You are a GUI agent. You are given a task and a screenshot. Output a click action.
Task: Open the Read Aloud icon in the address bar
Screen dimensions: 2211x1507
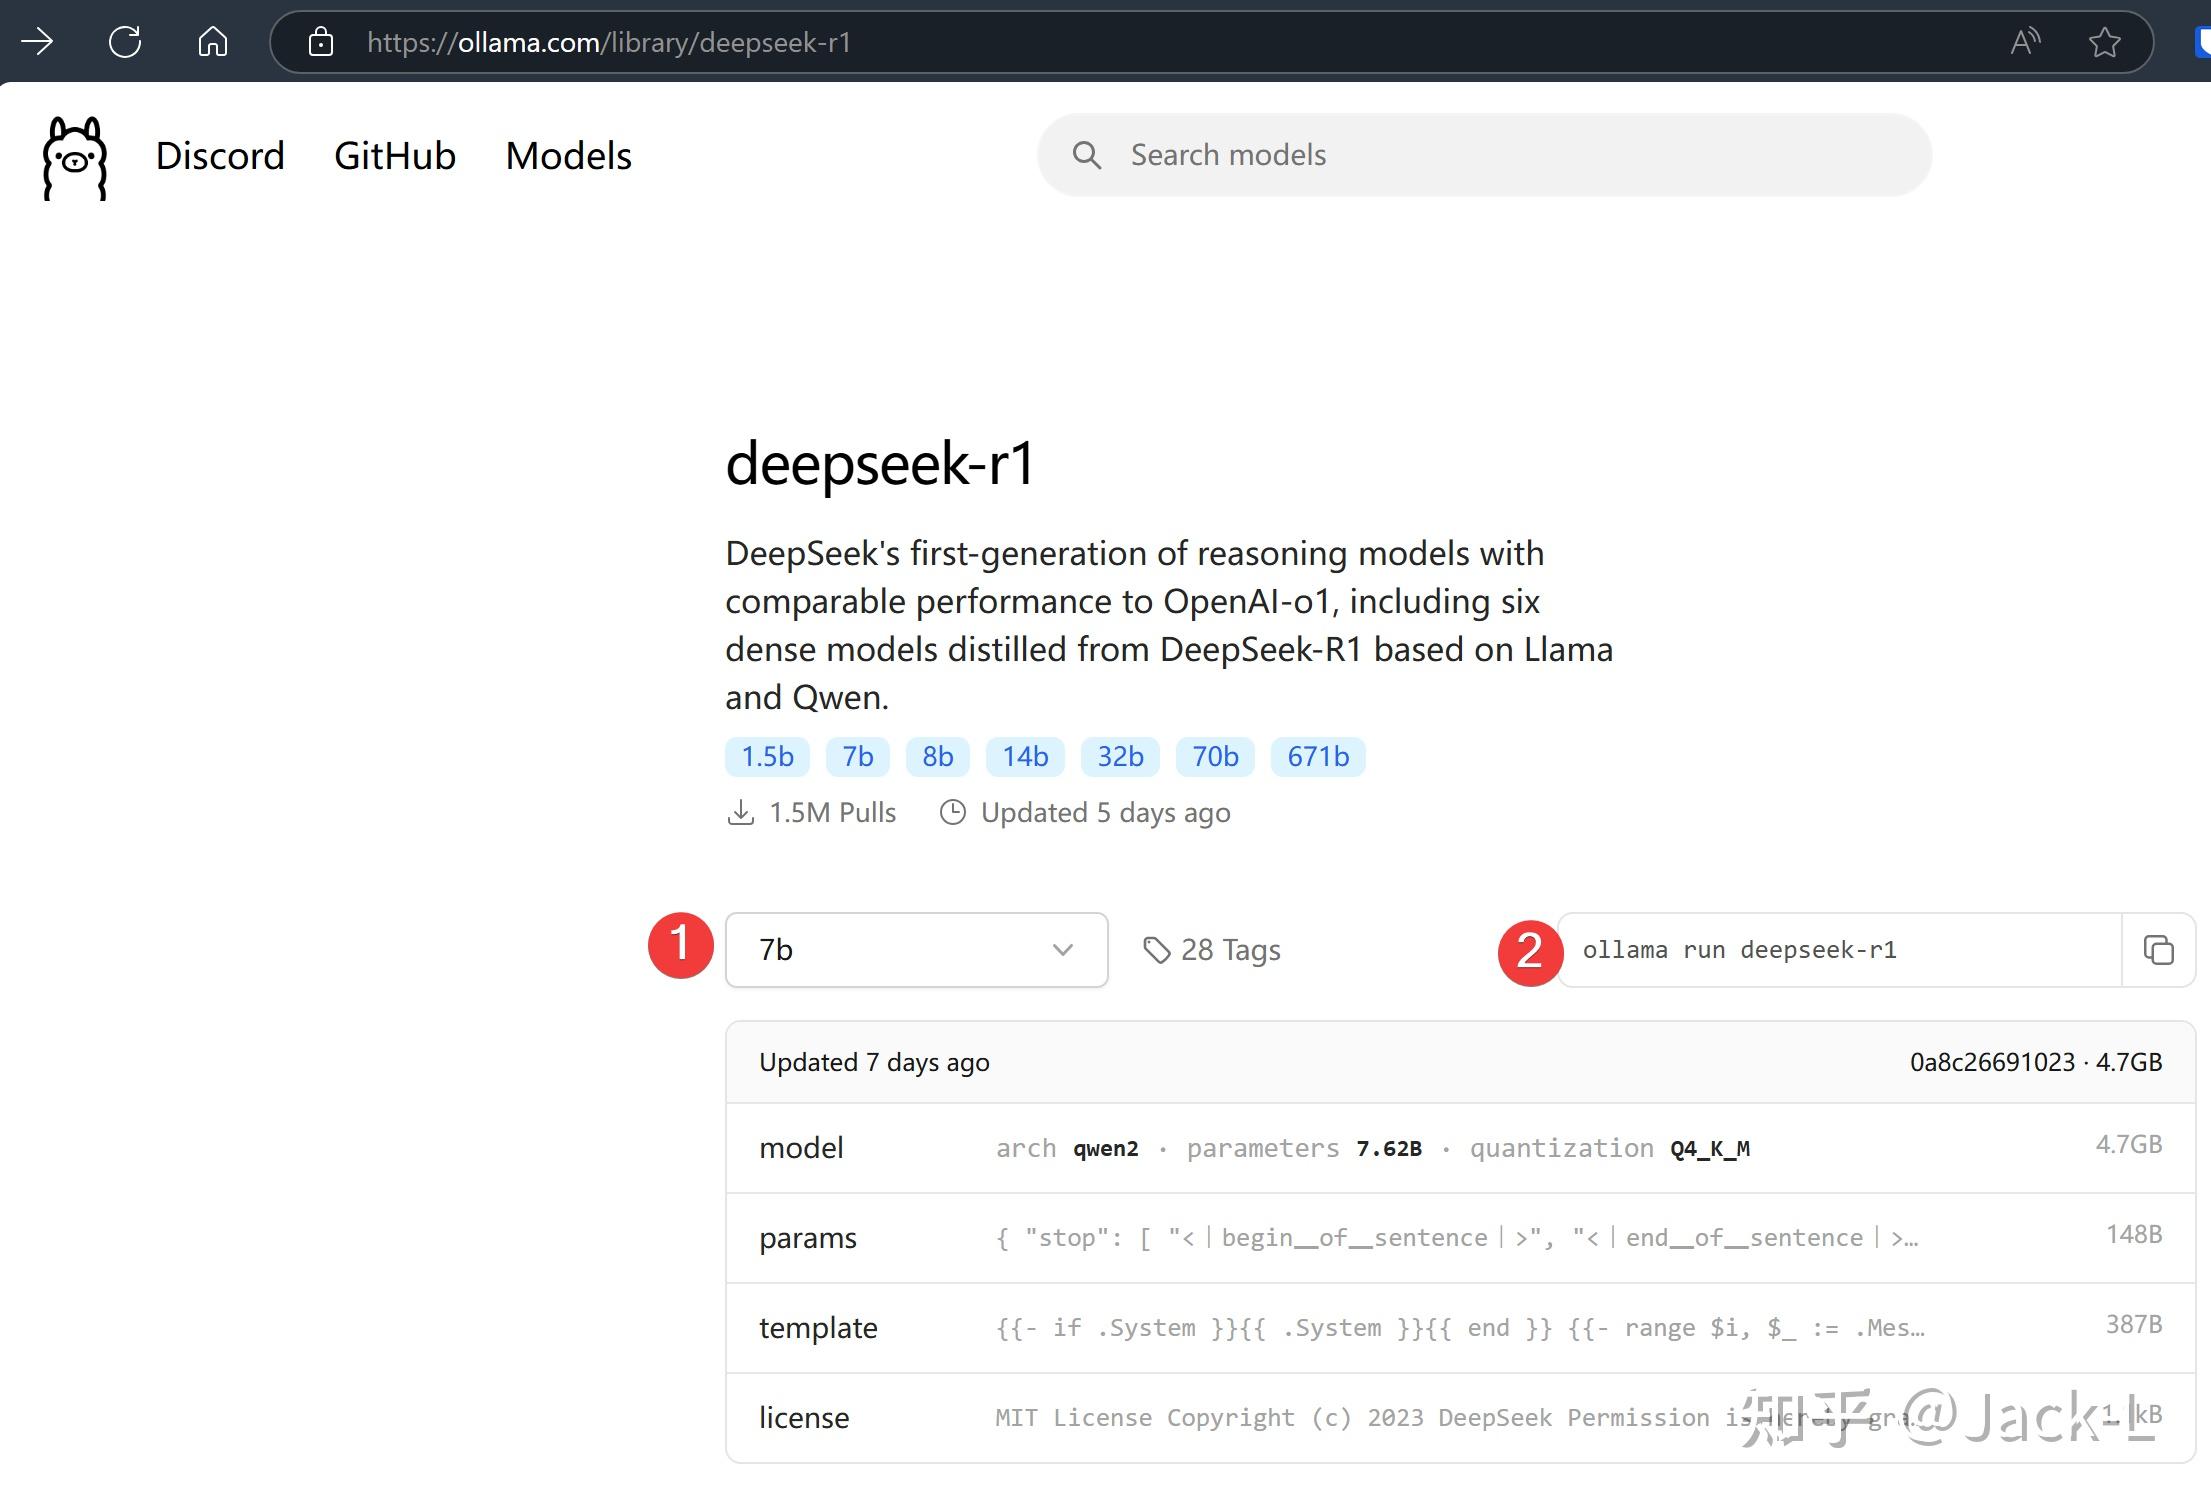(x=2026, y=42)
